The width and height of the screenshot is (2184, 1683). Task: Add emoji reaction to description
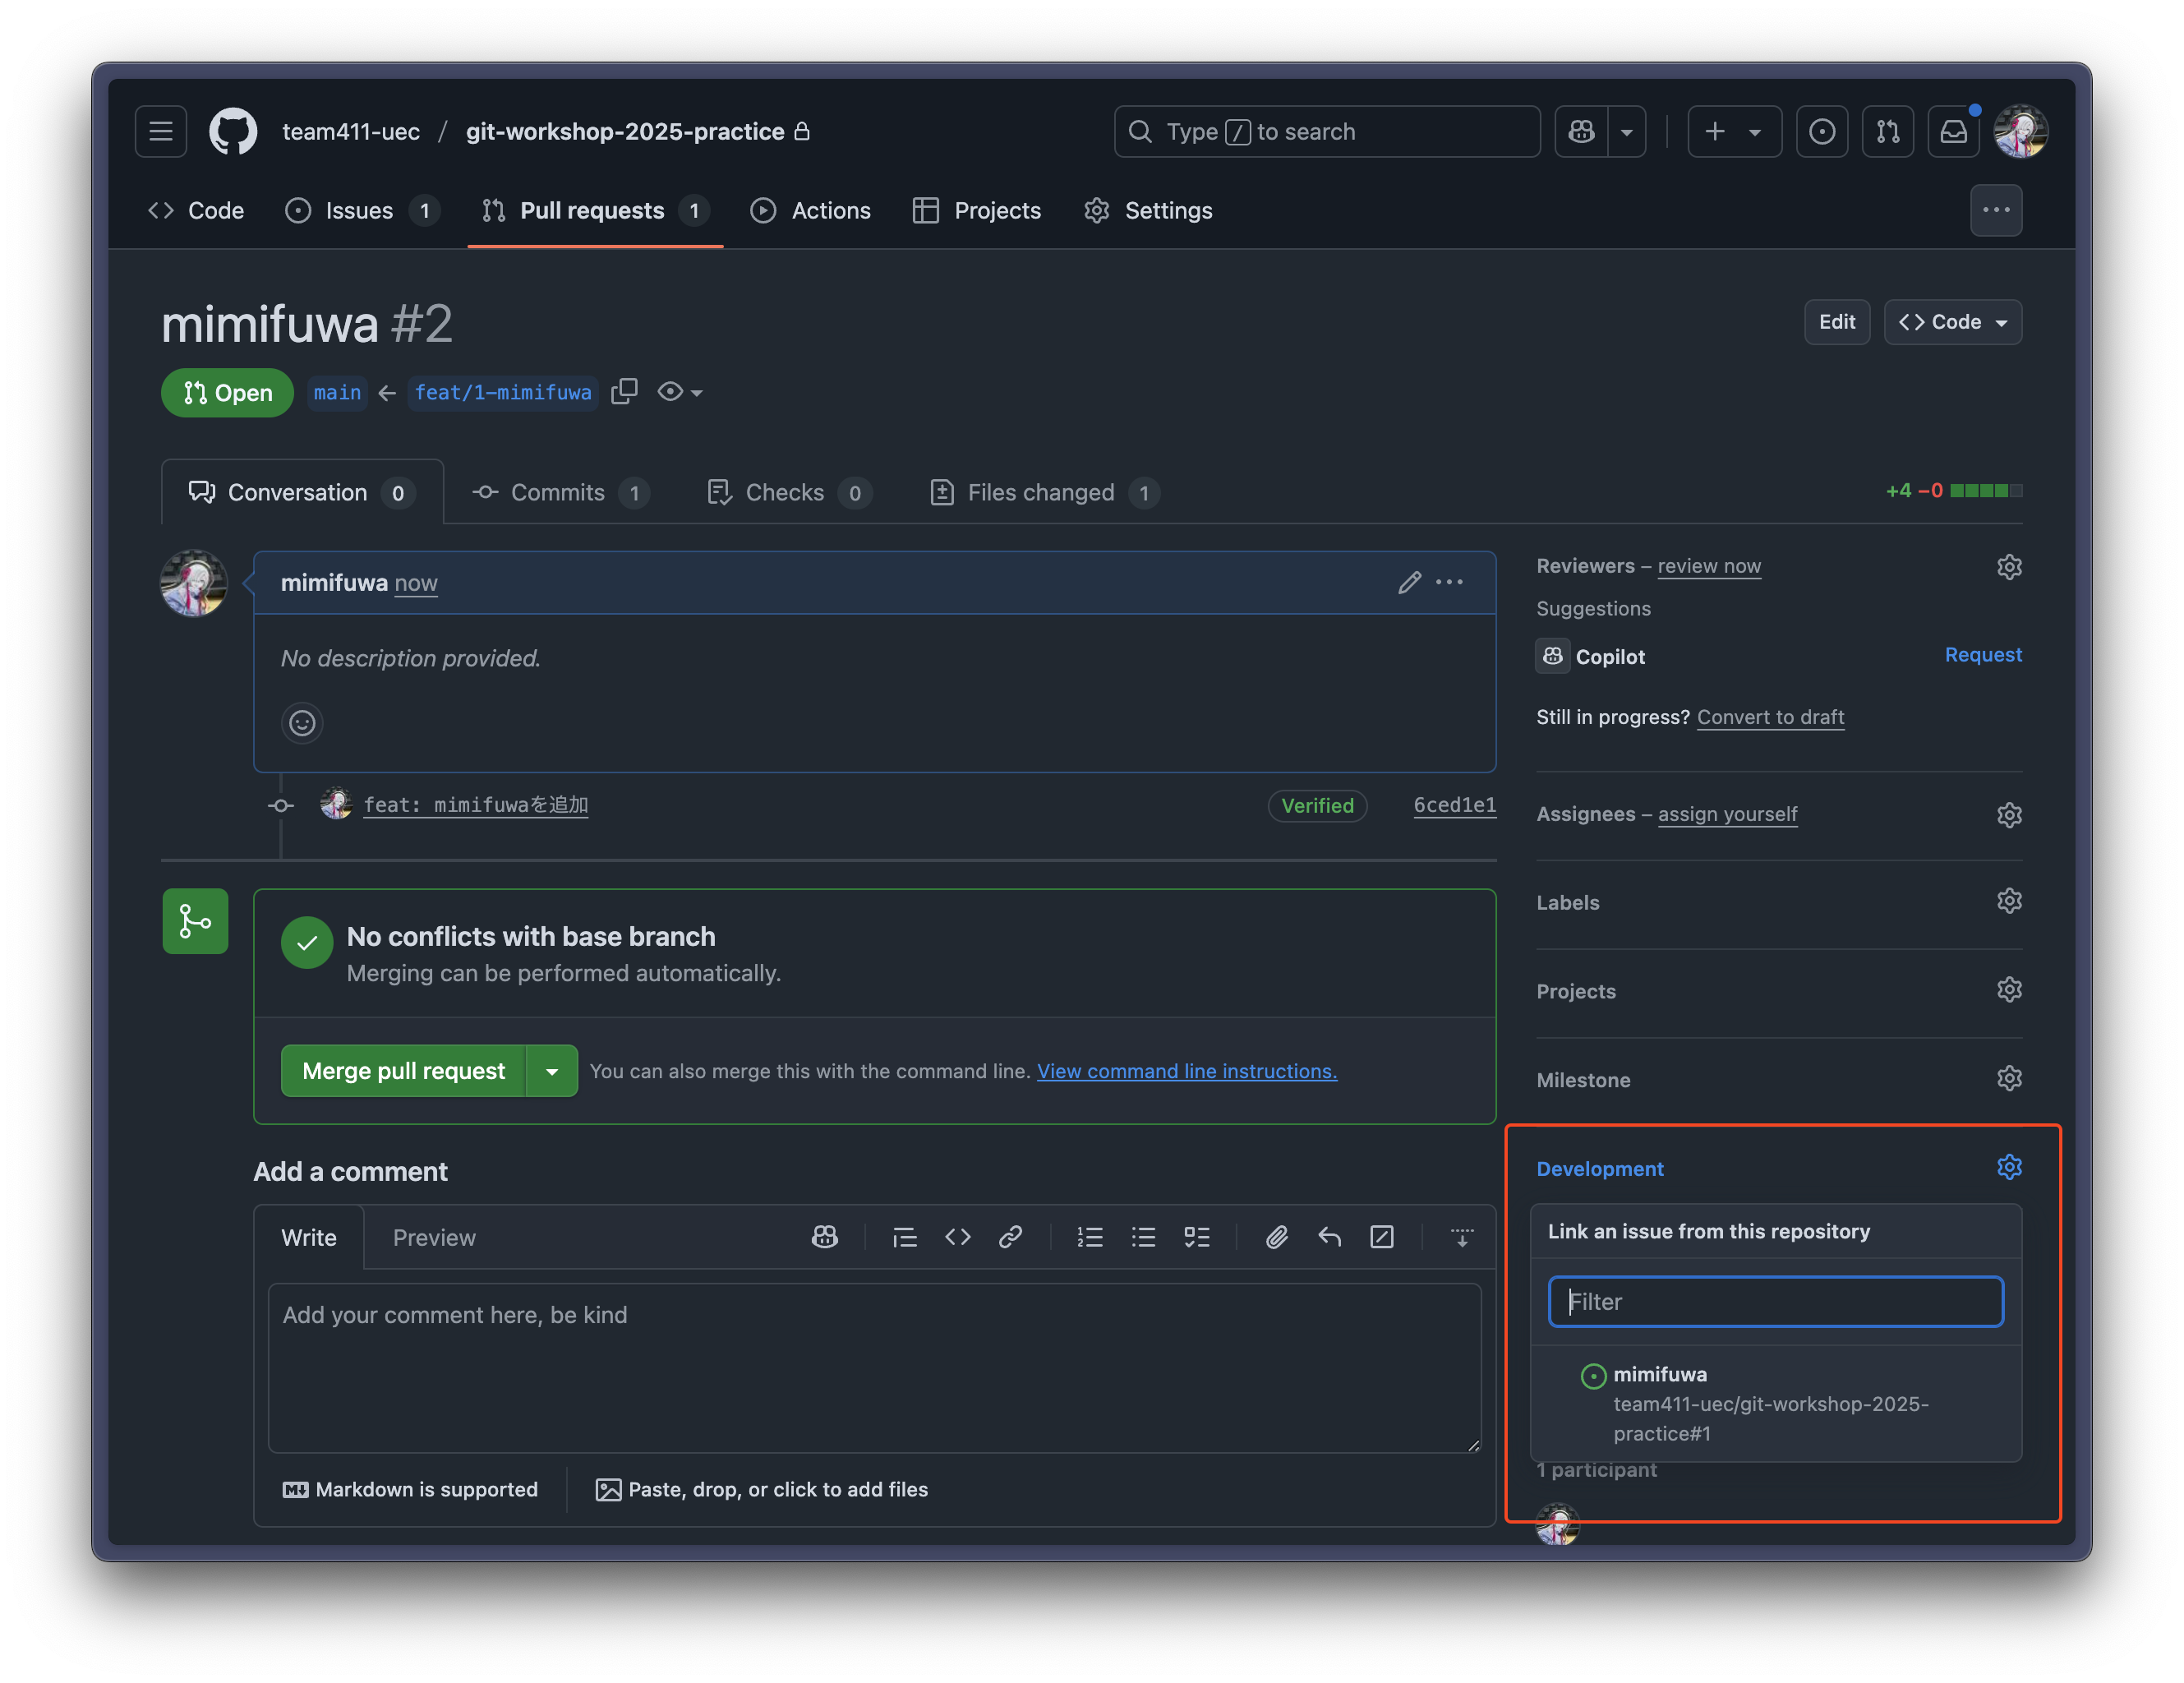pyautogui.click(x=302, y=722)
